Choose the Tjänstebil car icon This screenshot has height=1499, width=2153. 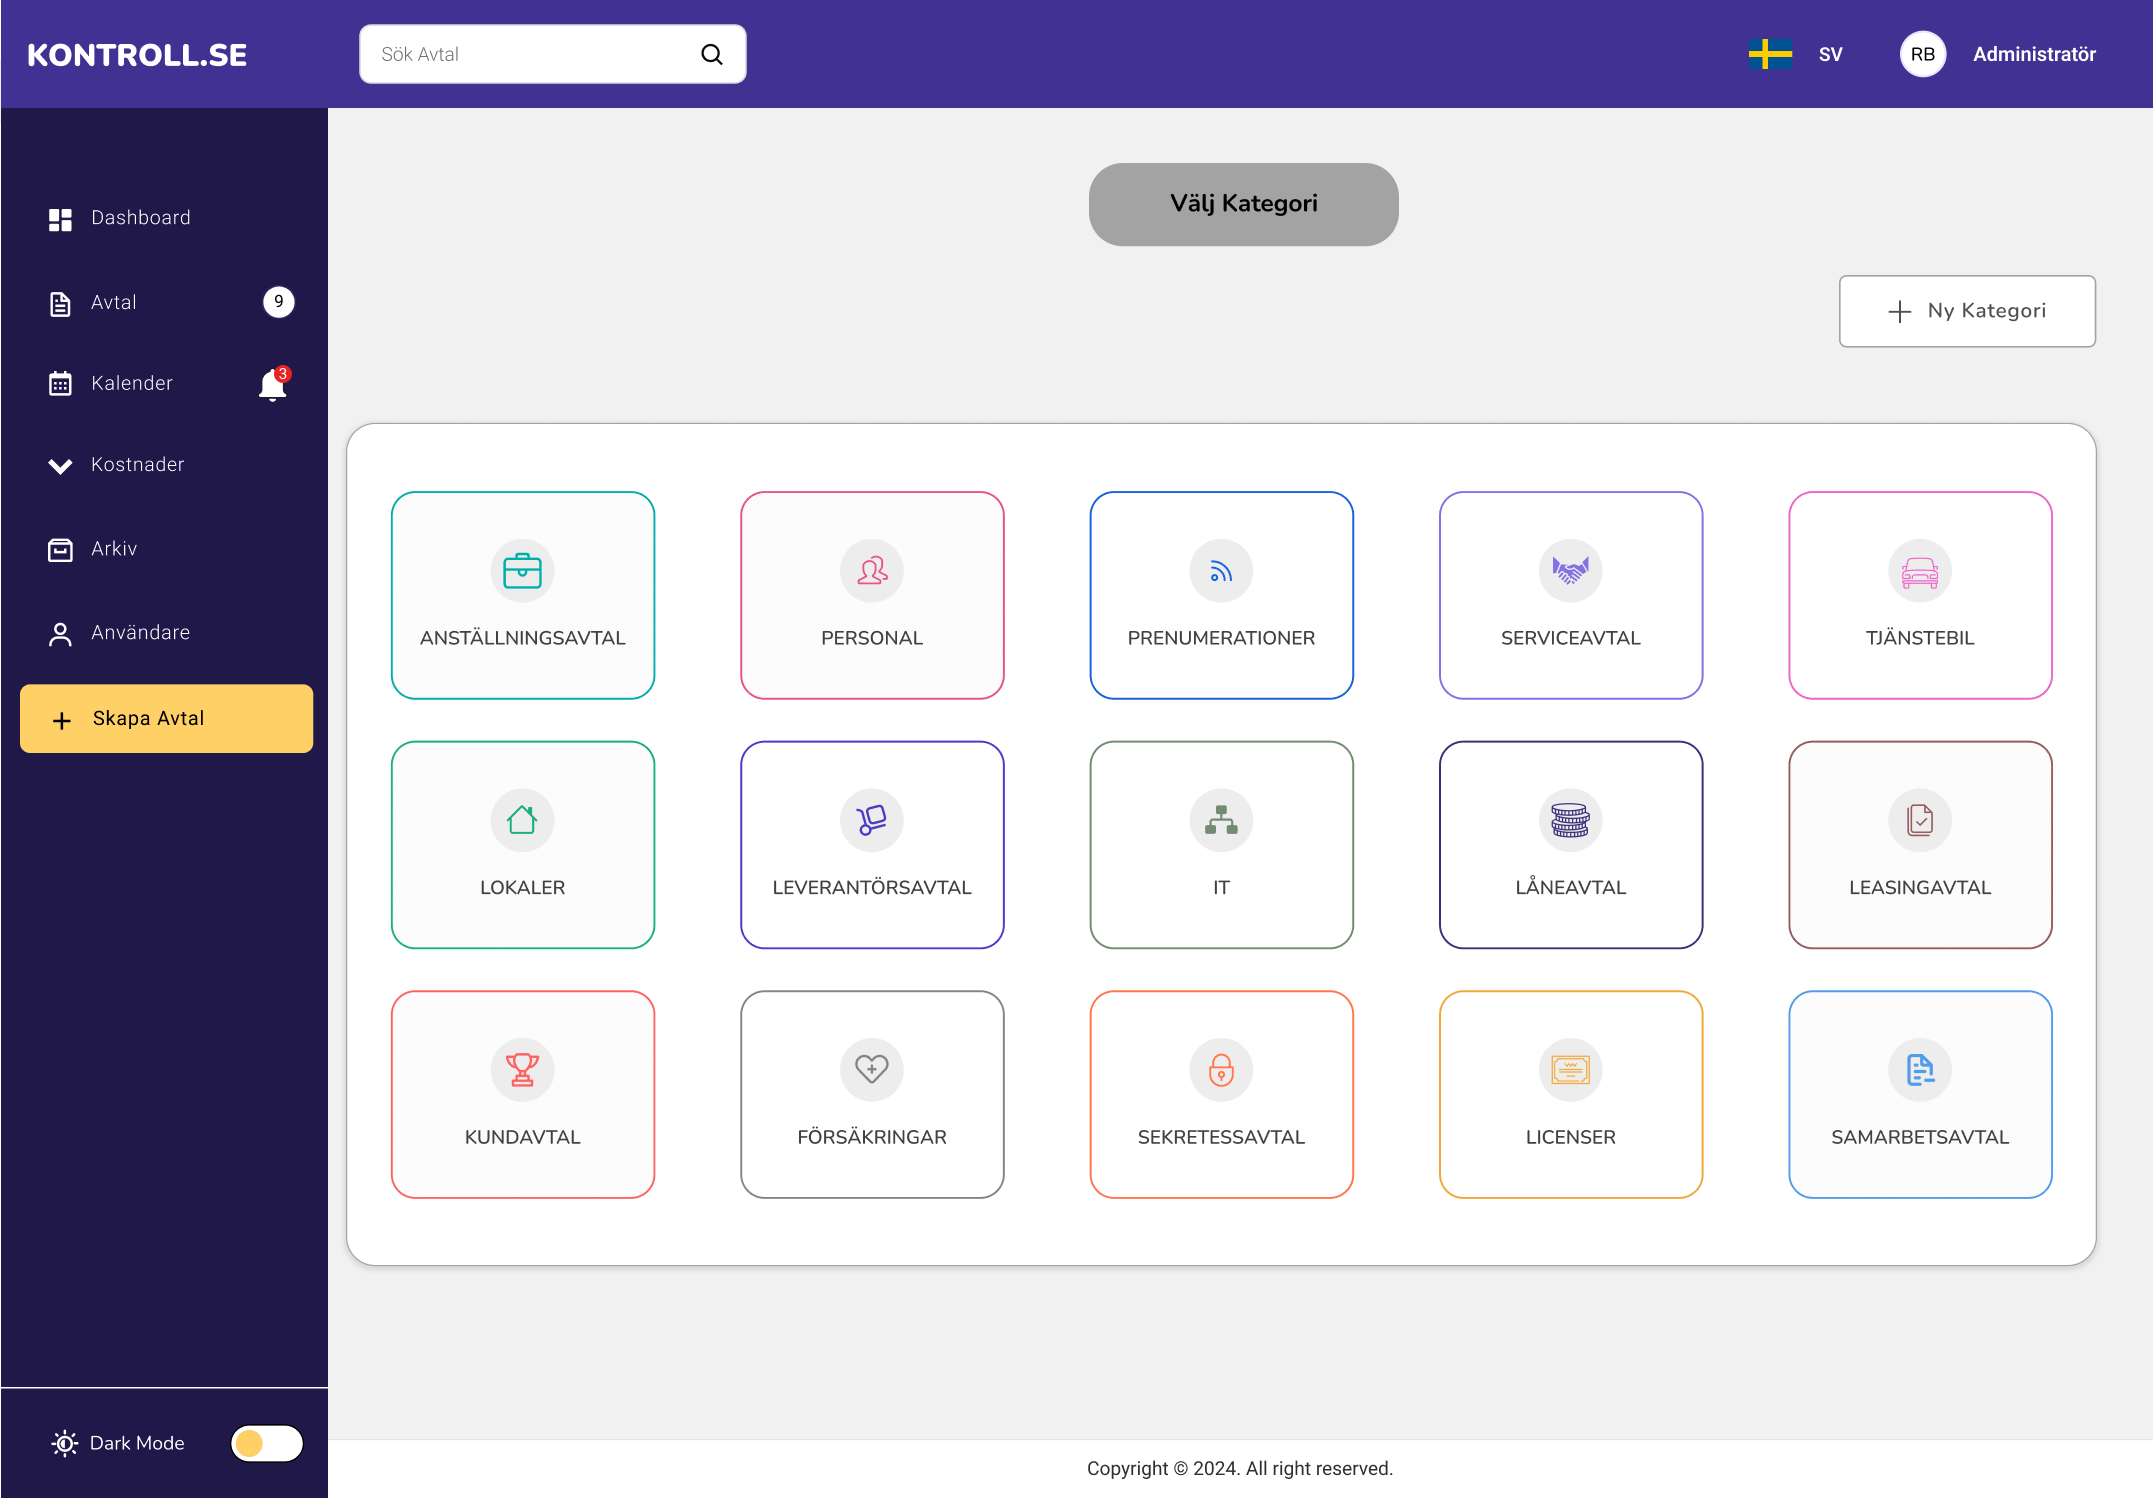click(x=1919, y=571)
